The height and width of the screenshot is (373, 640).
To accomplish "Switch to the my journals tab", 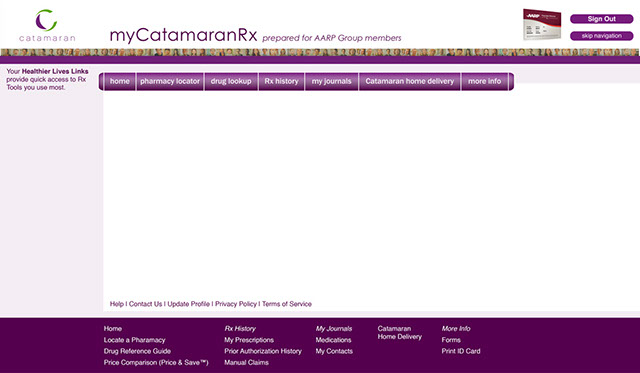I will click(331, 81).
